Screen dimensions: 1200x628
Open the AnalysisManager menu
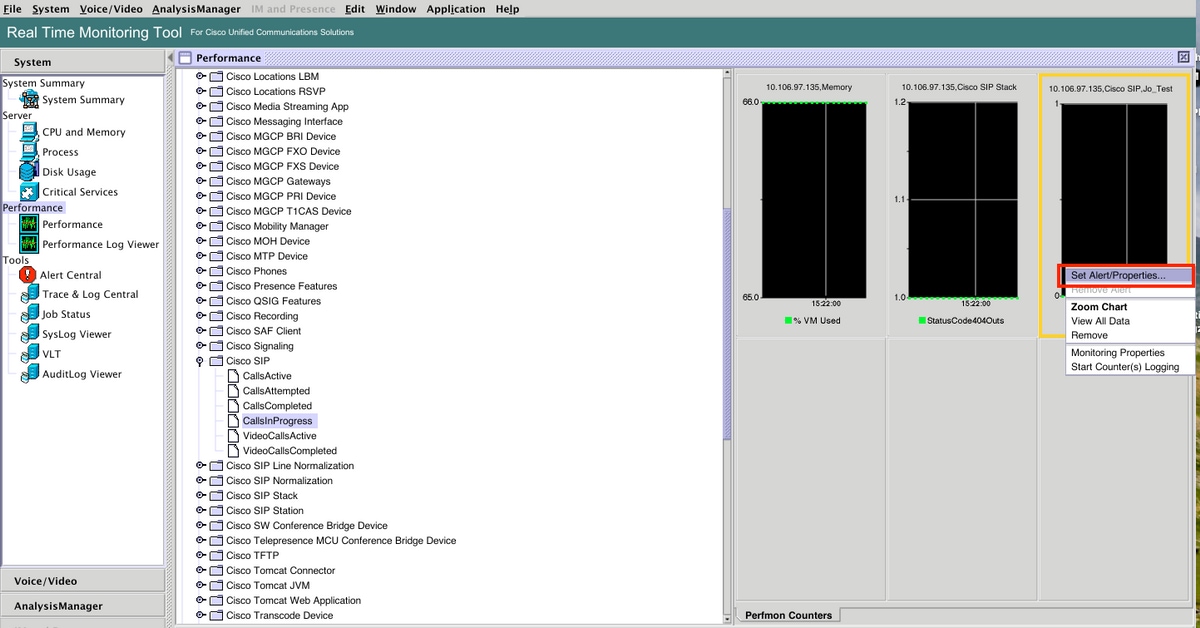[x=196, y=9]
